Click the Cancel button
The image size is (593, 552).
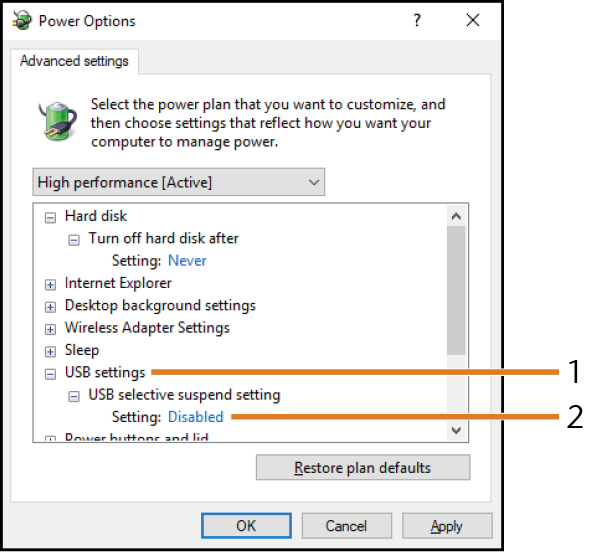[346, 526]
